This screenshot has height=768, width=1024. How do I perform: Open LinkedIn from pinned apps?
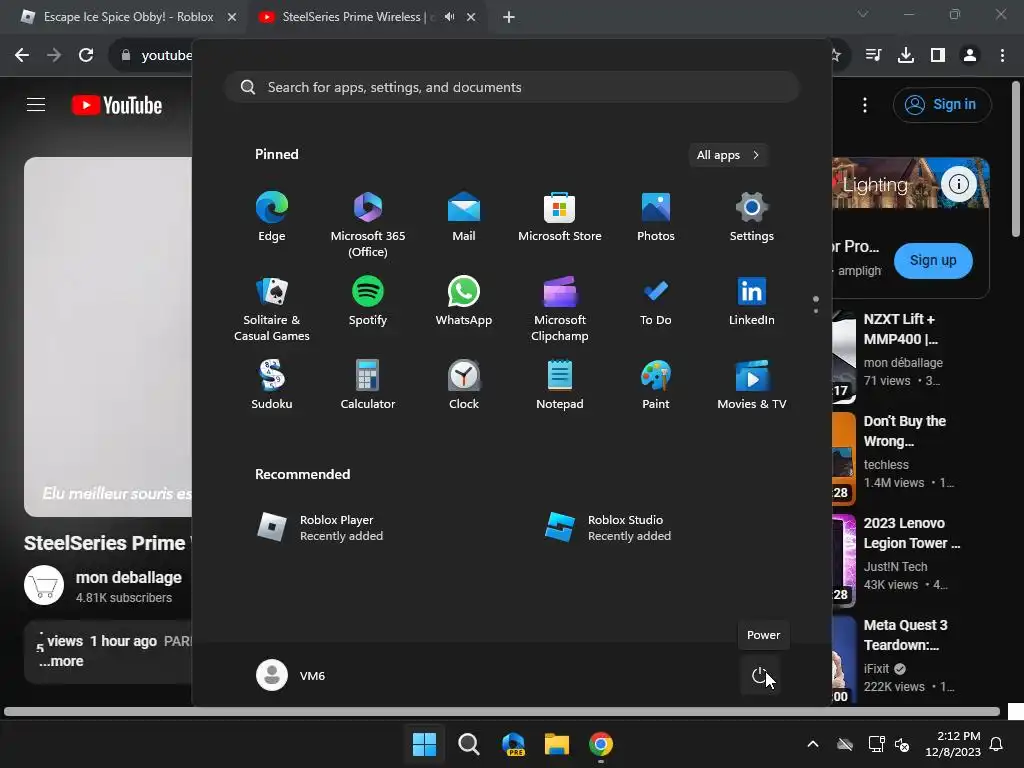[752, 301]
